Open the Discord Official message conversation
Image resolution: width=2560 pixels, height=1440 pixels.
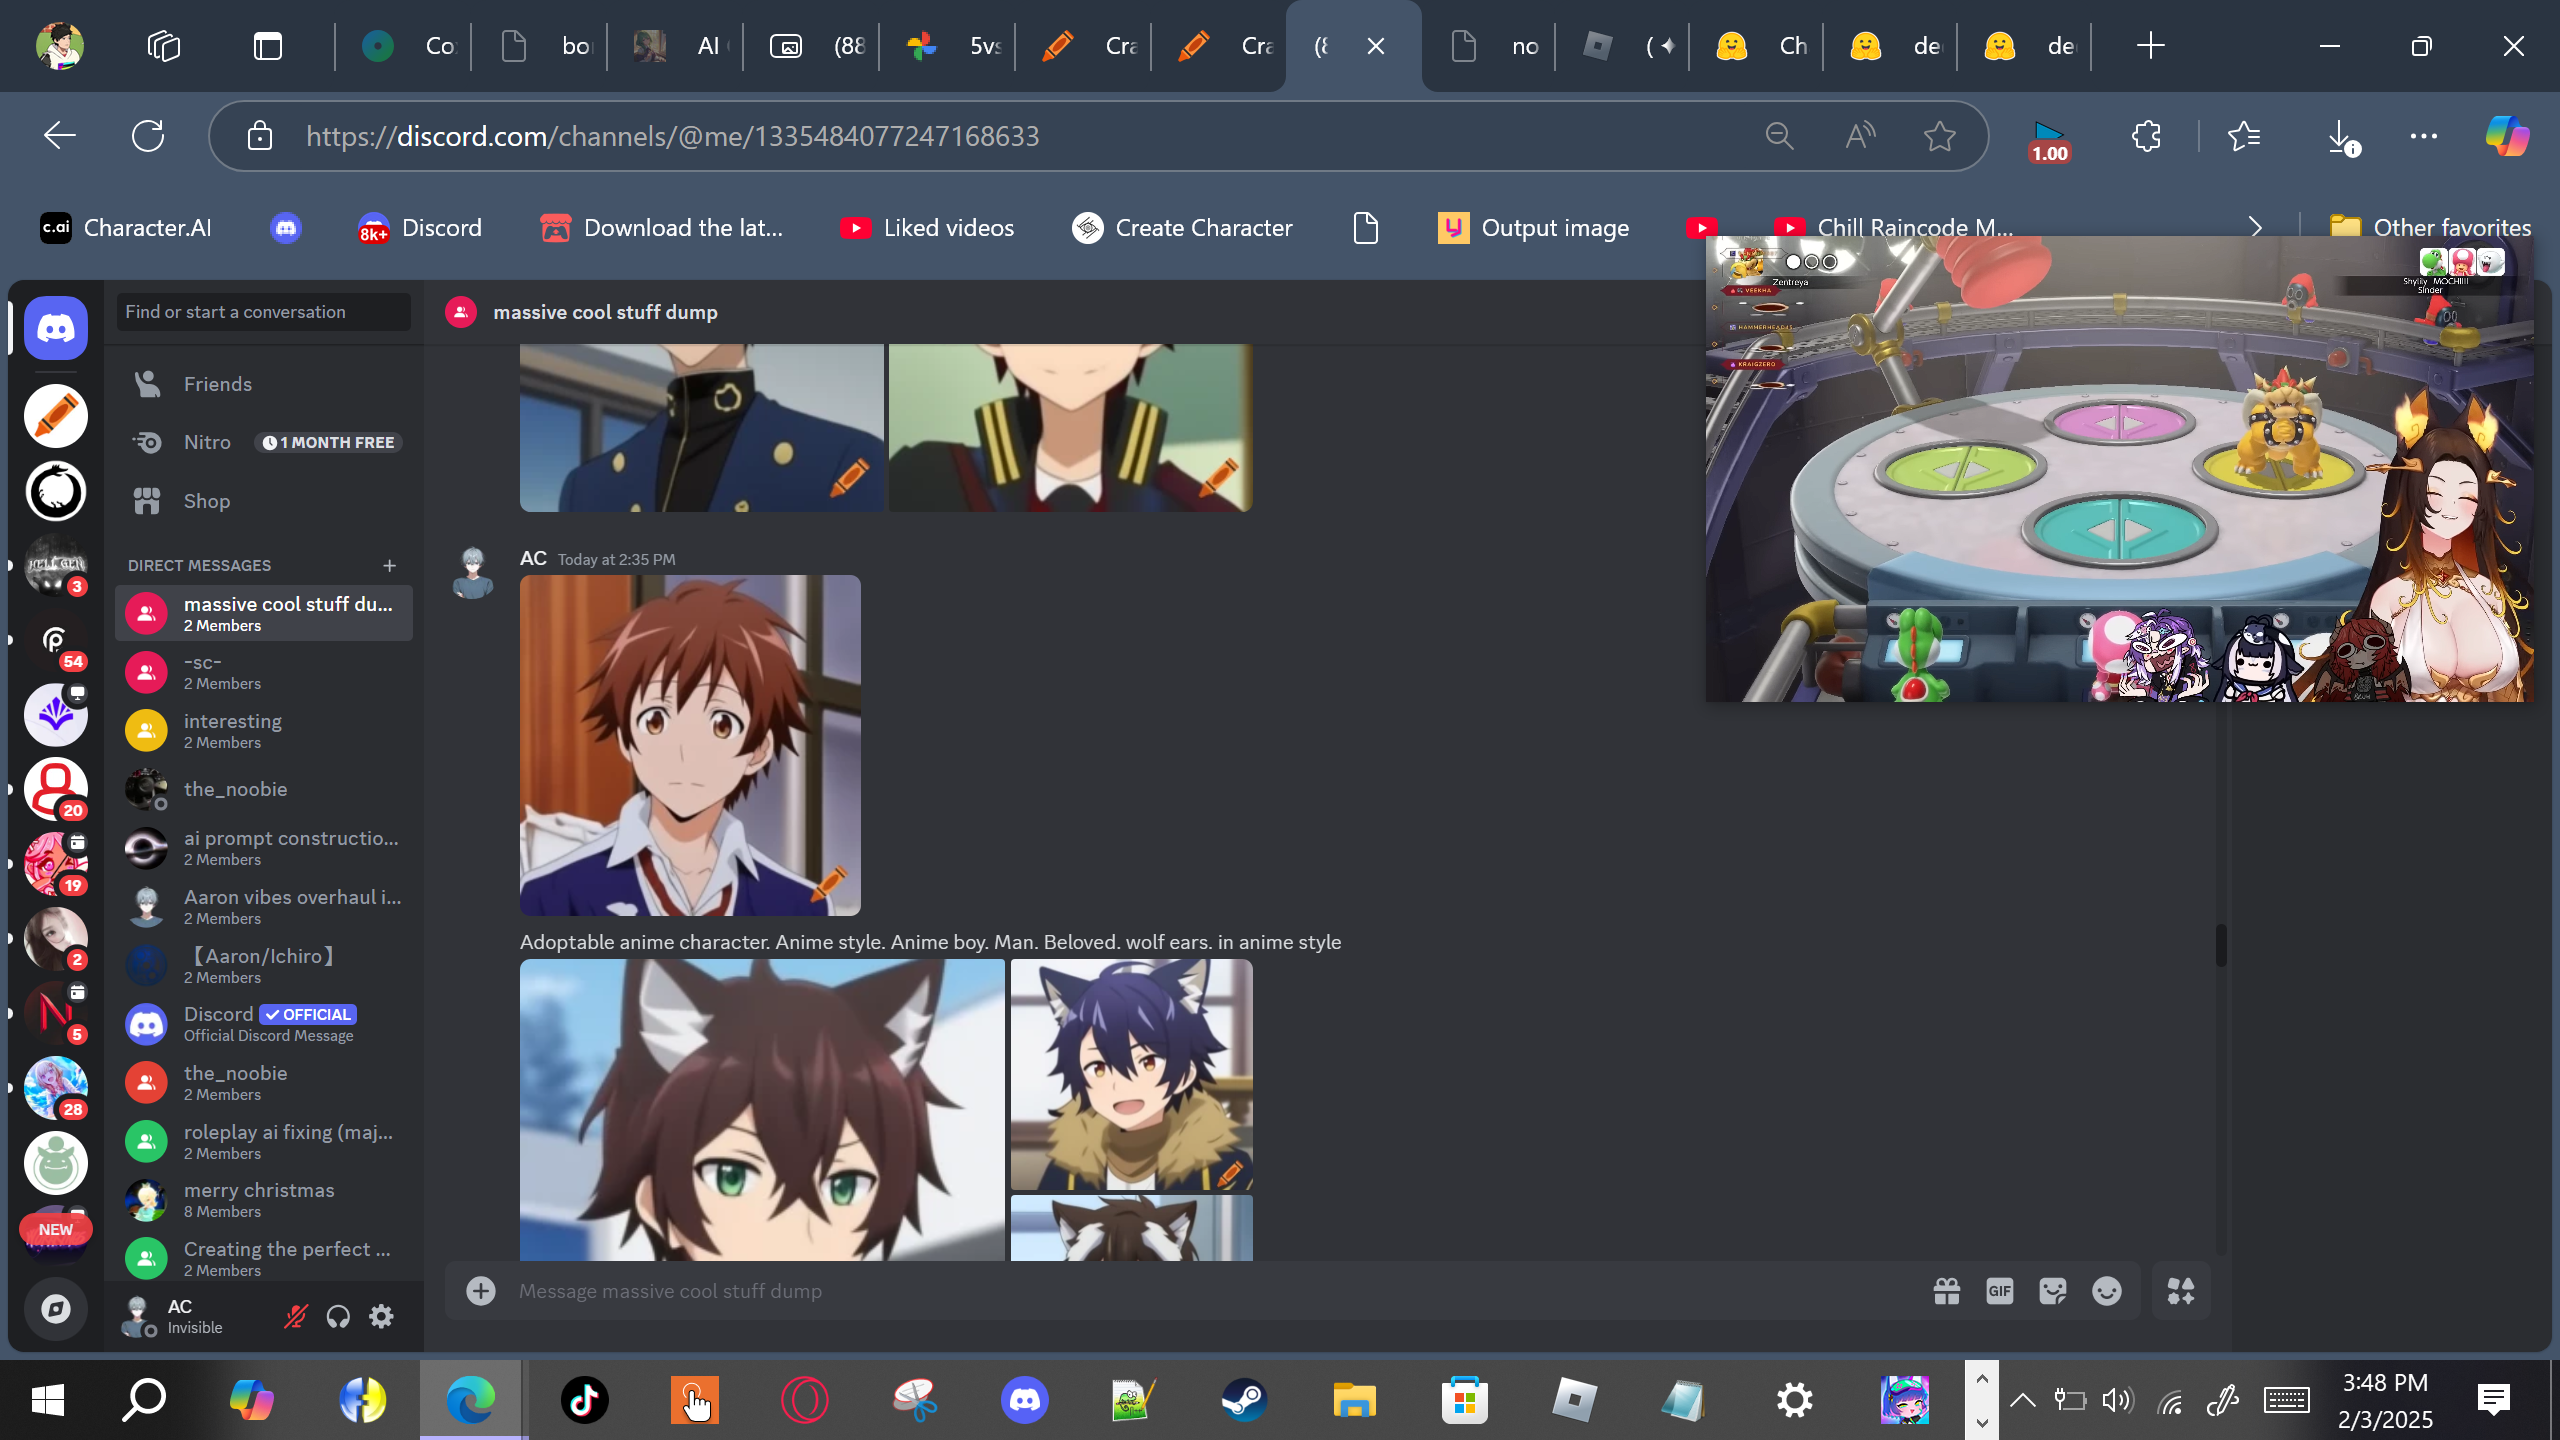pos(264,1024)
